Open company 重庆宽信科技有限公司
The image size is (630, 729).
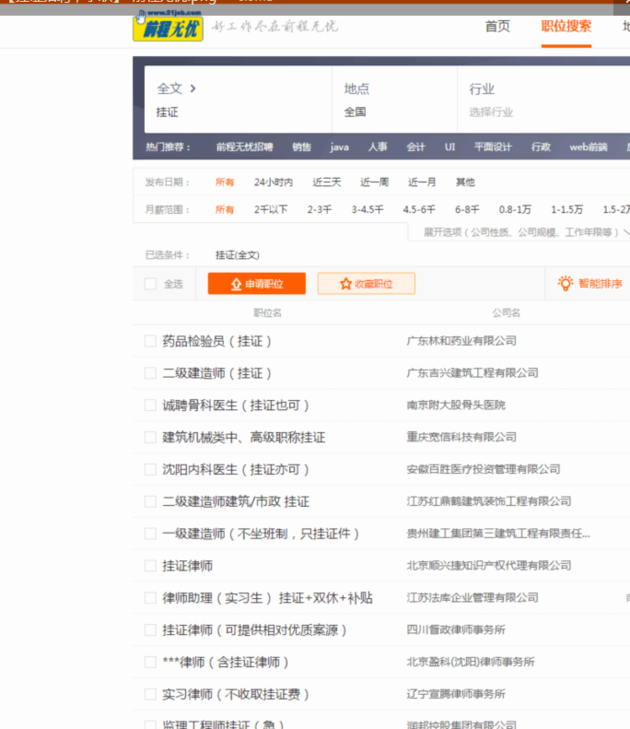(461, 437)
